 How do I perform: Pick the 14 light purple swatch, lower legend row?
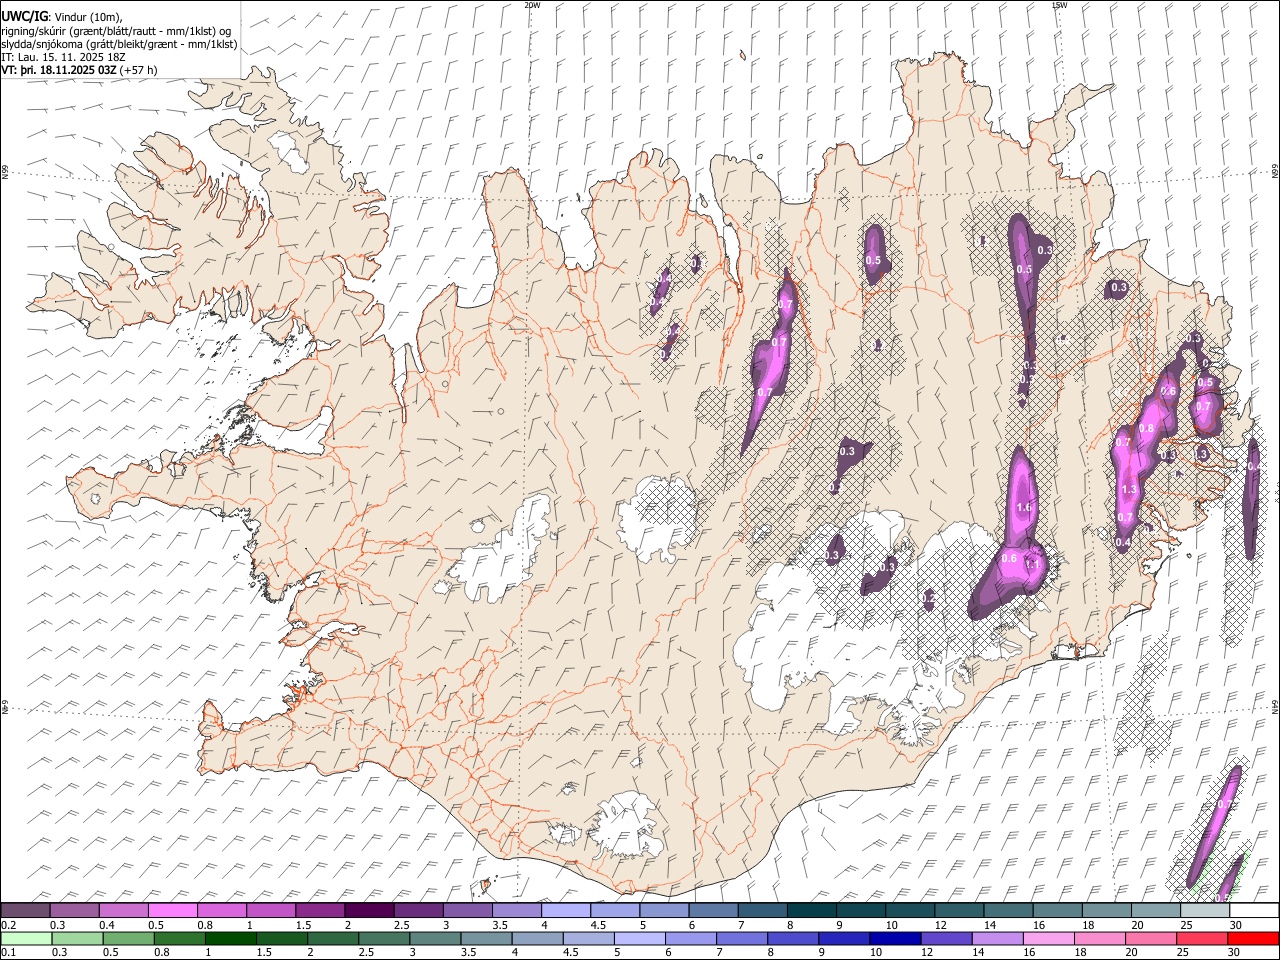point(996,939)
